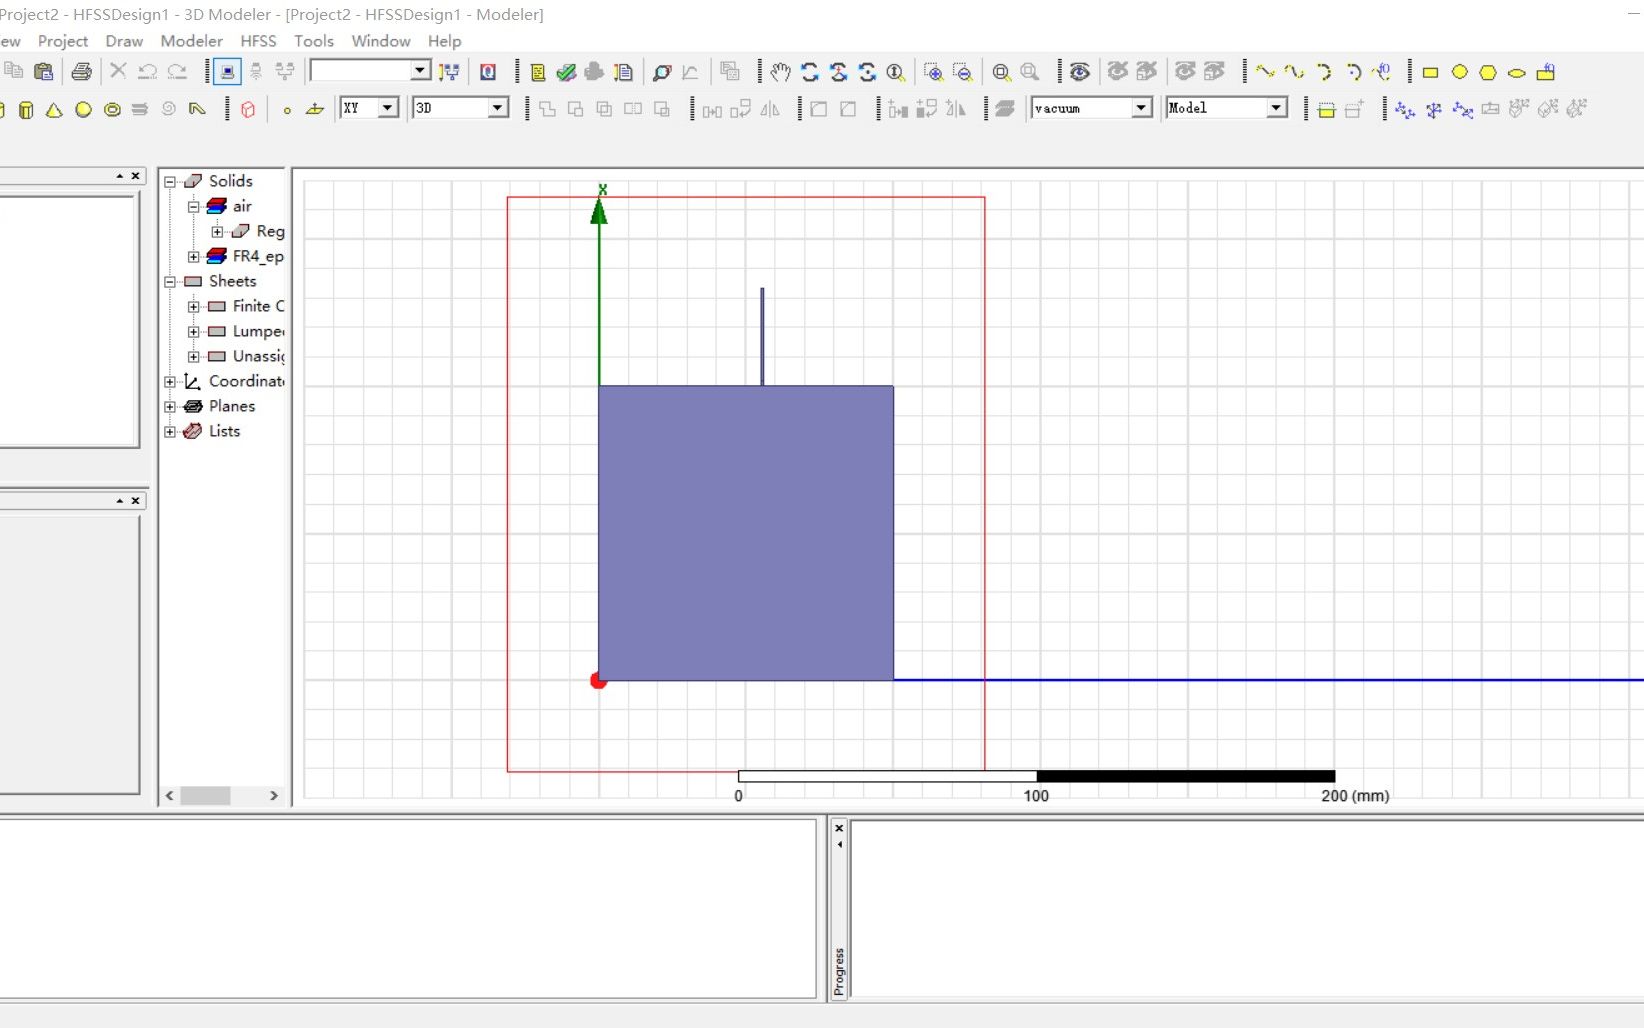The height and width of the screenshot is (1028, 1644).
Task: Open the Help menu
Action: point(445,41)
